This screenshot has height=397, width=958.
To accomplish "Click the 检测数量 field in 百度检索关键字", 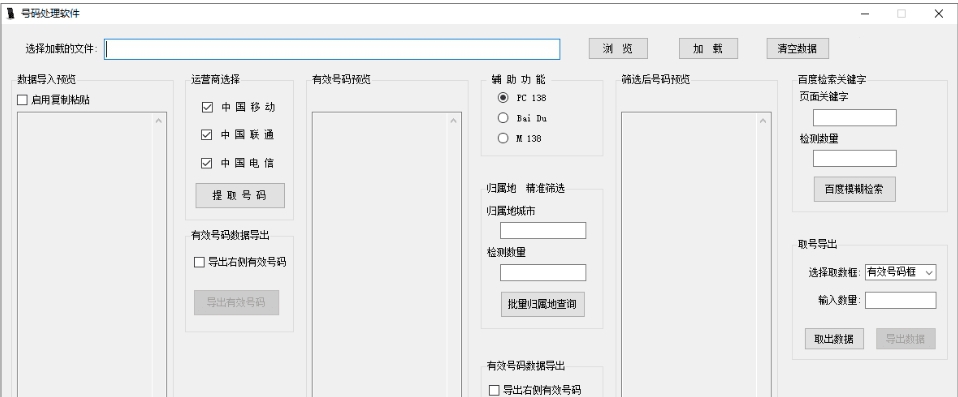I will pos(854,158).
